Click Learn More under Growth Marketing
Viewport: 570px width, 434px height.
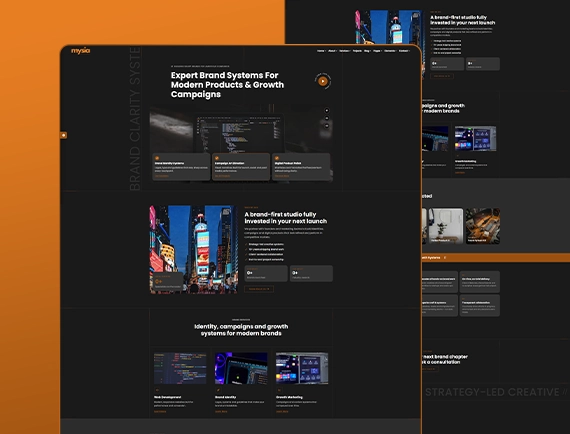[282, 411]
